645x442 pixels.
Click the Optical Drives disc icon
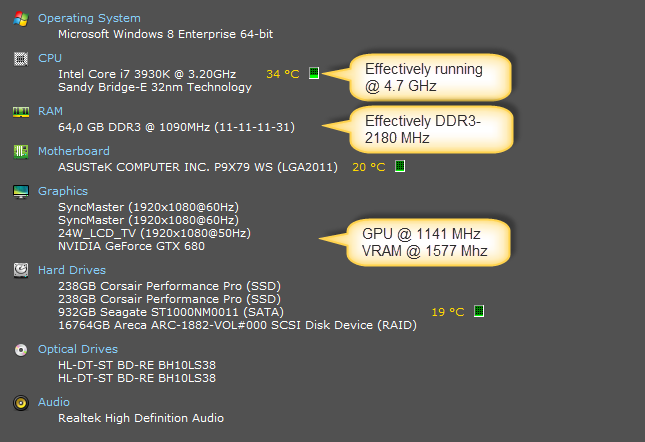pos(20,350)
